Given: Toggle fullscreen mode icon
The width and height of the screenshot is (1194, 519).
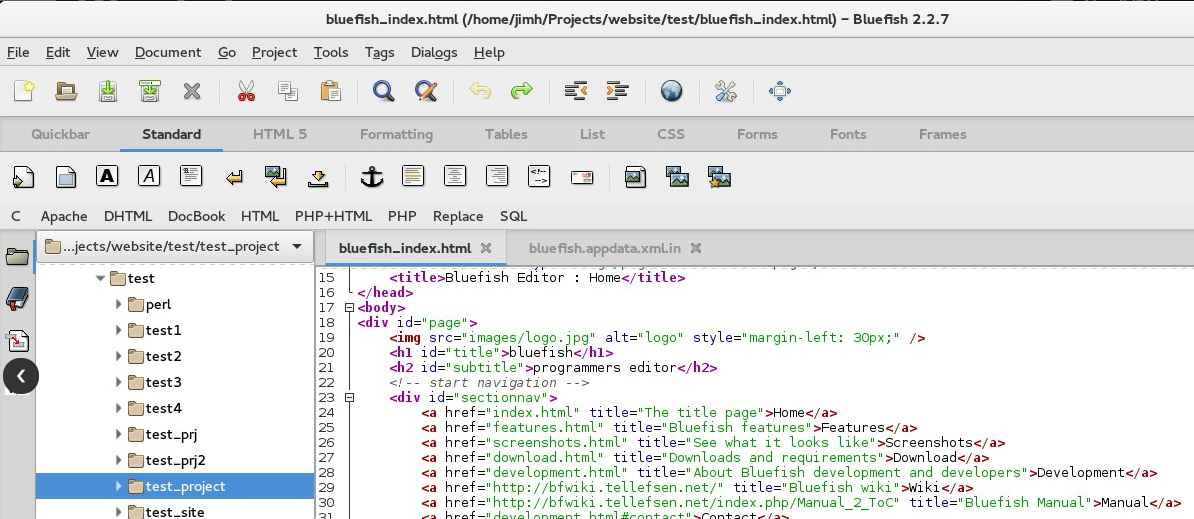Looking at the screenshot, I should [x=780, y=91].
